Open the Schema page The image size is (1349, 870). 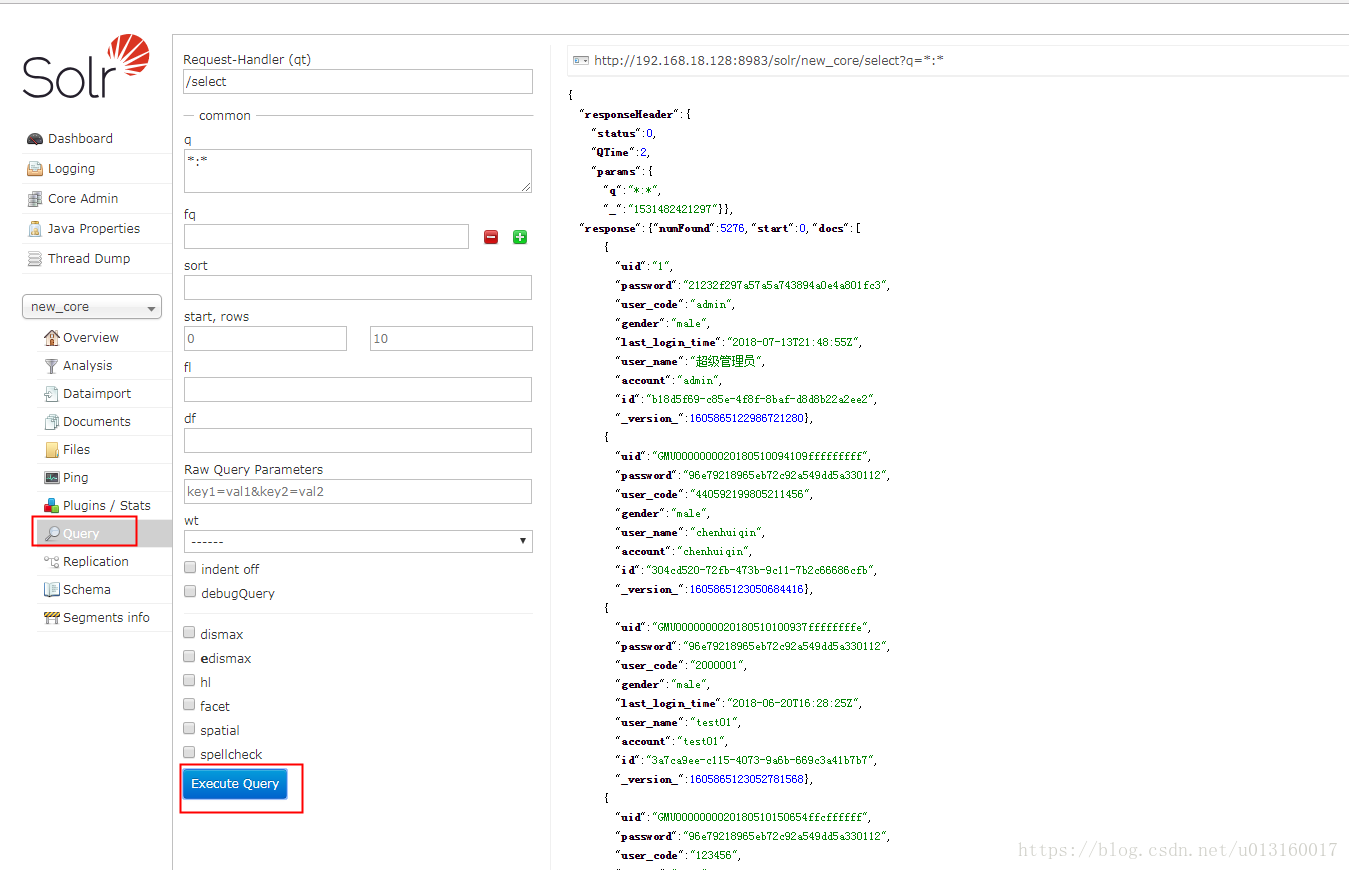[87, 590]
